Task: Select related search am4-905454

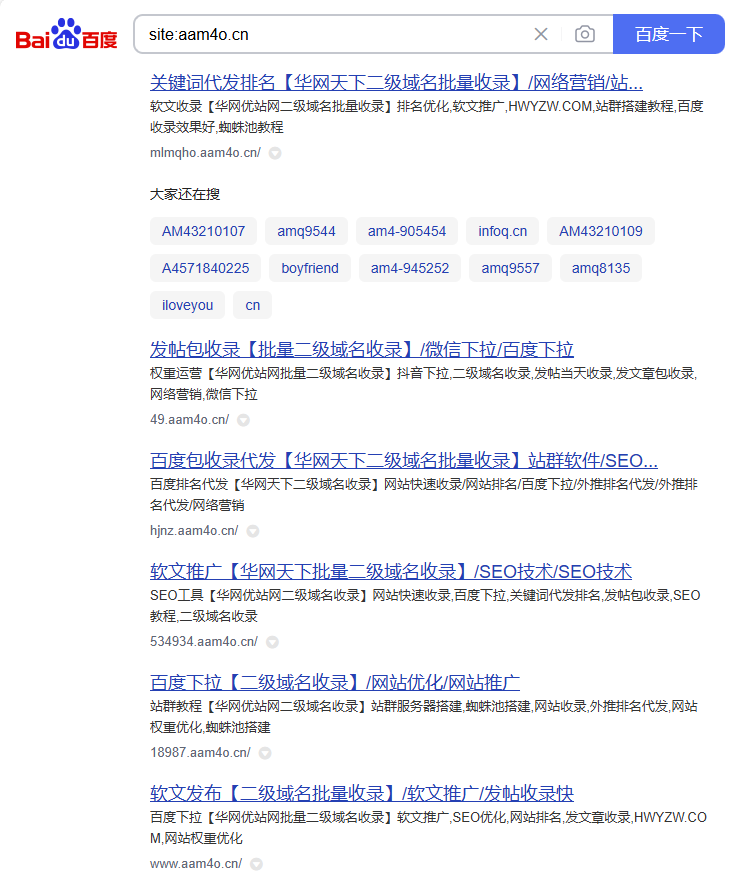Action: [407, 231]
